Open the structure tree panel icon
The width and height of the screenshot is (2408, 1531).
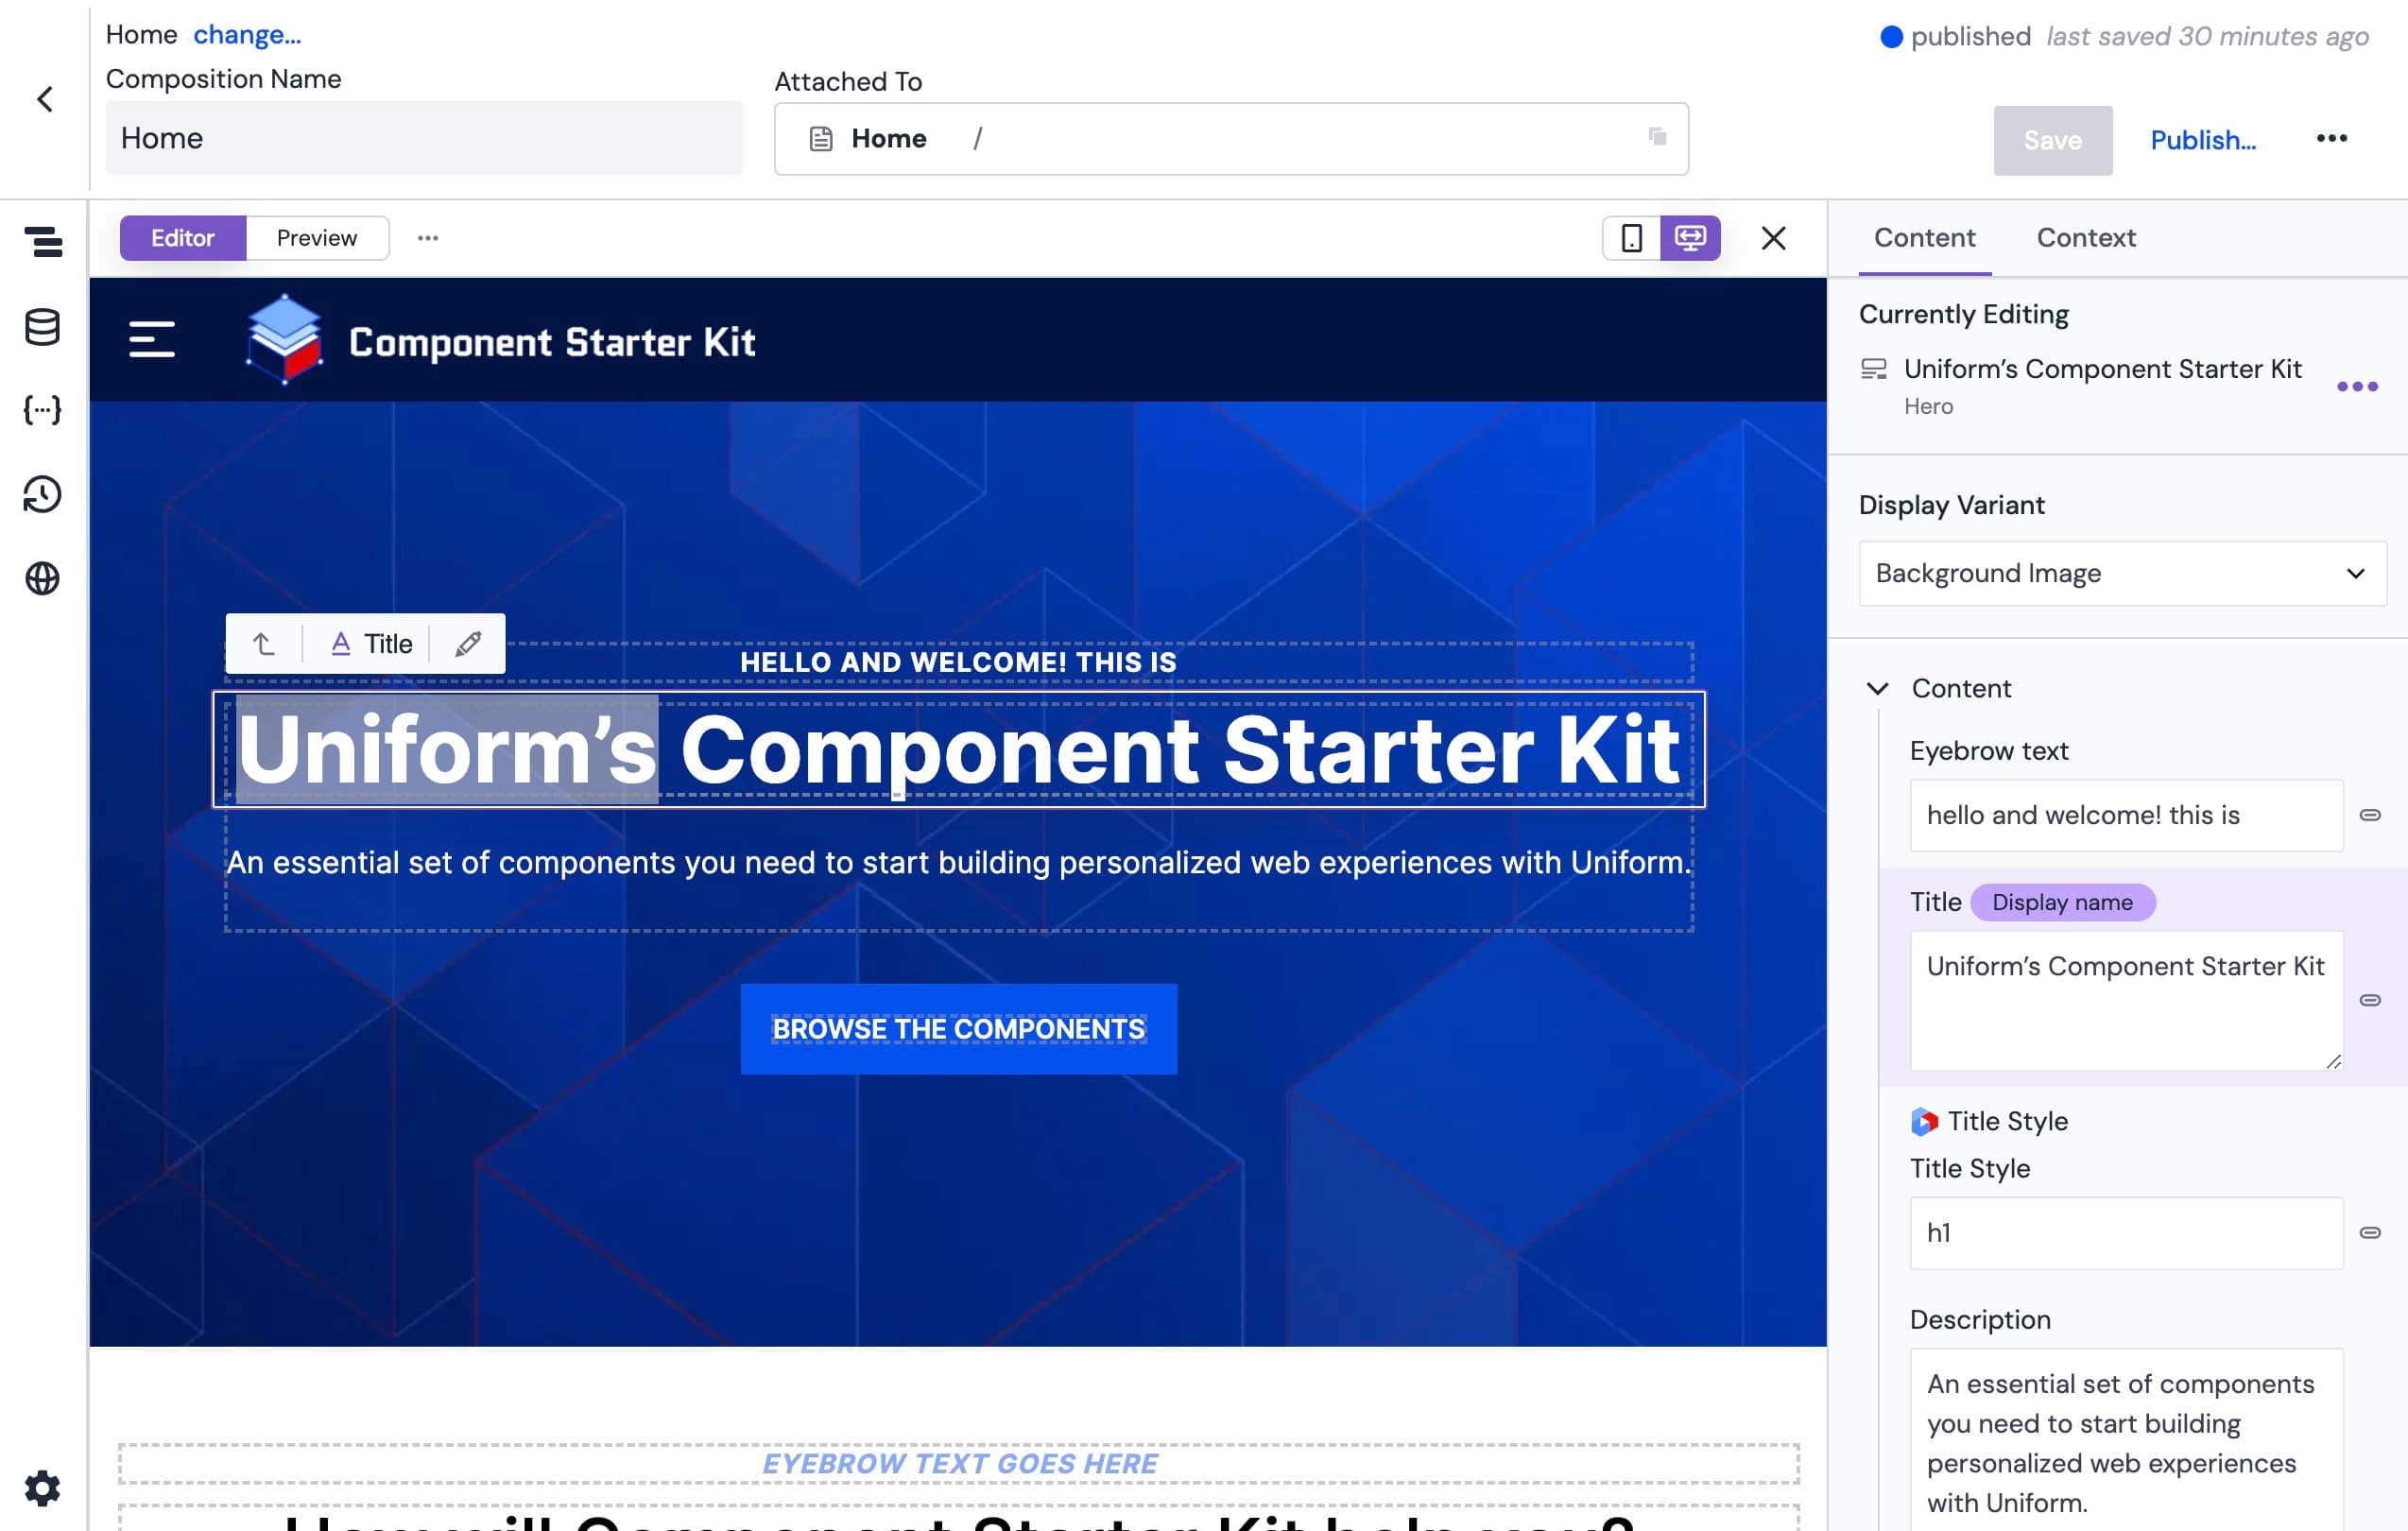point(43,241)
